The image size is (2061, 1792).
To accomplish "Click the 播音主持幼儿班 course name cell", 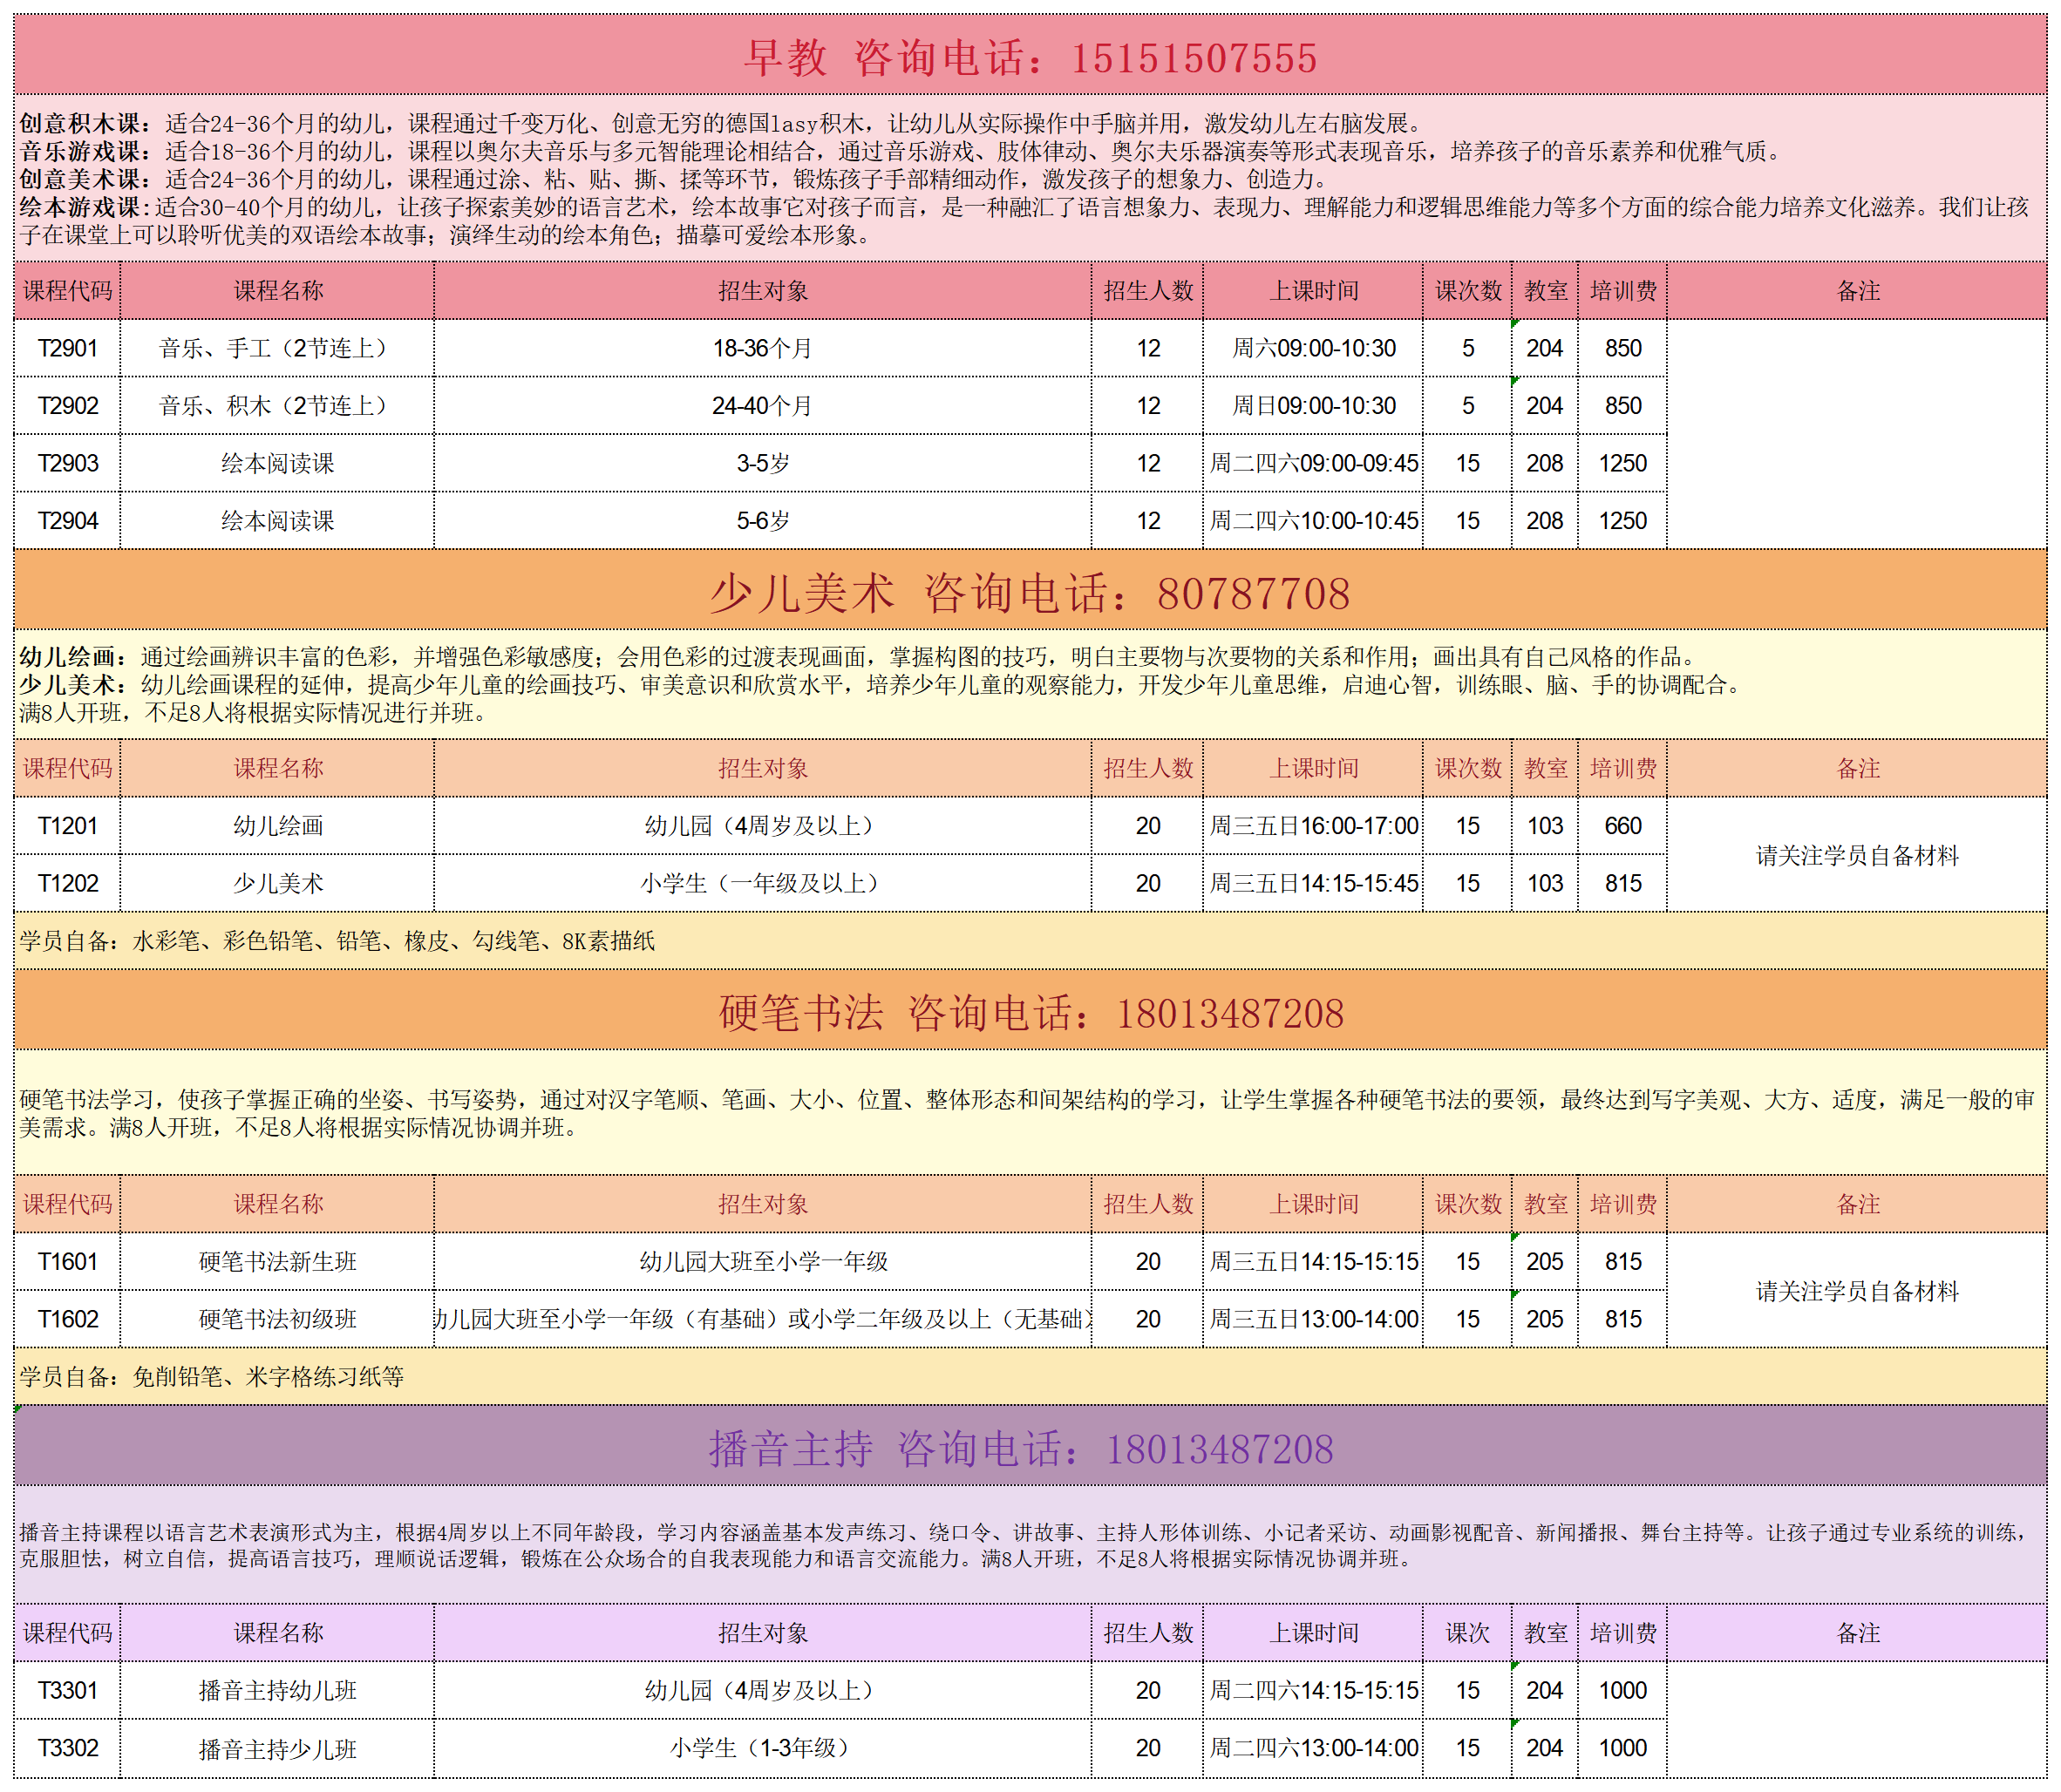I will point(277,1690).
